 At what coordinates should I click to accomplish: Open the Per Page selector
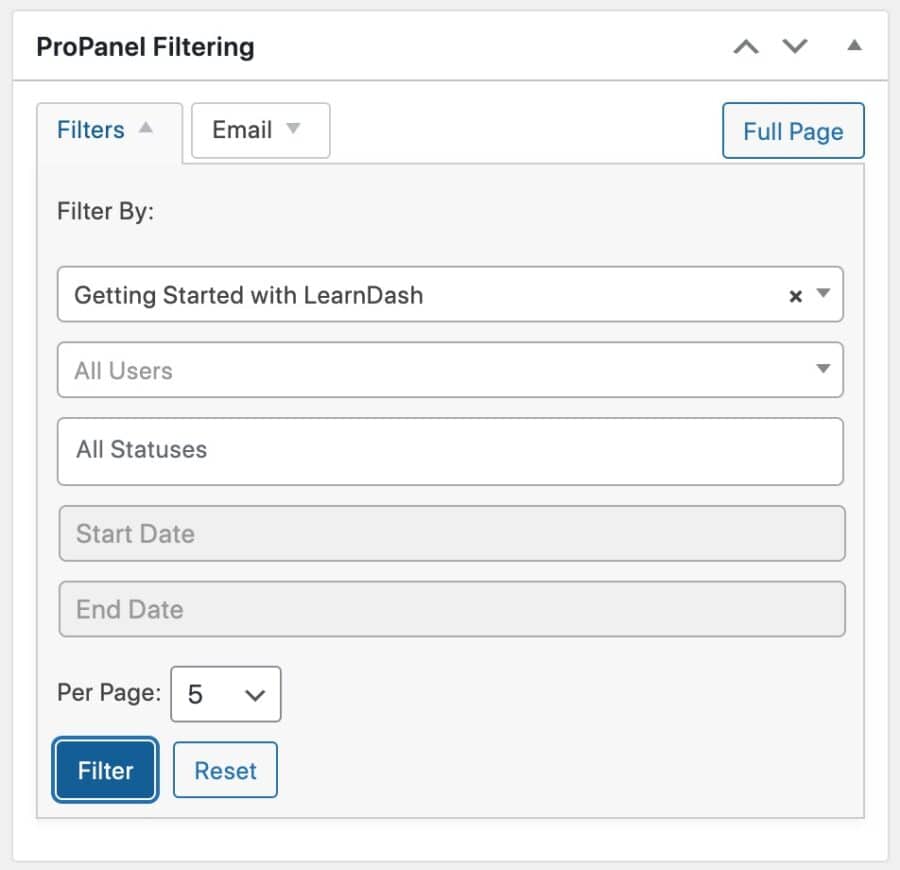click(x=226, y=694)
